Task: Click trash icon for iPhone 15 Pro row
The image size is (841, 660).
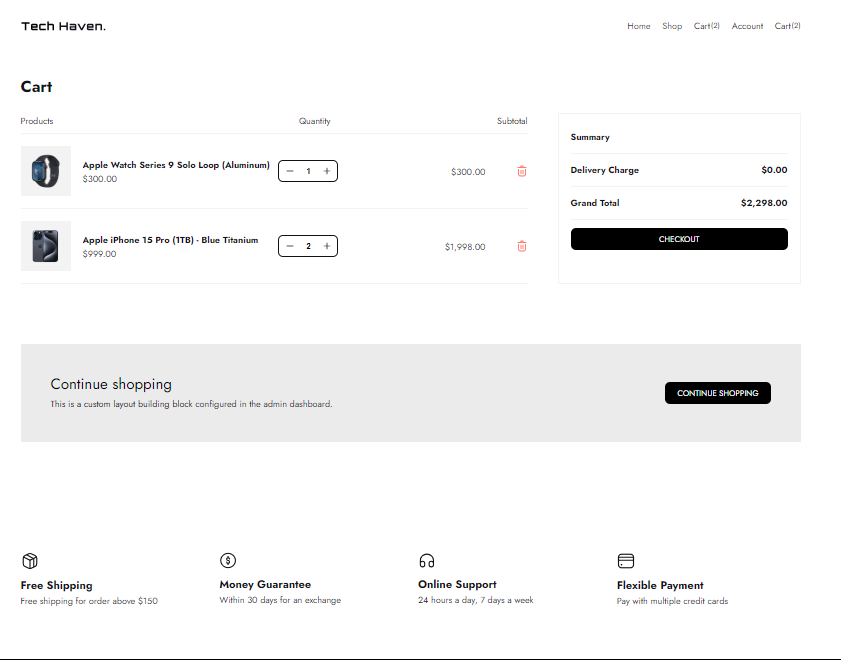Action: 521,246
